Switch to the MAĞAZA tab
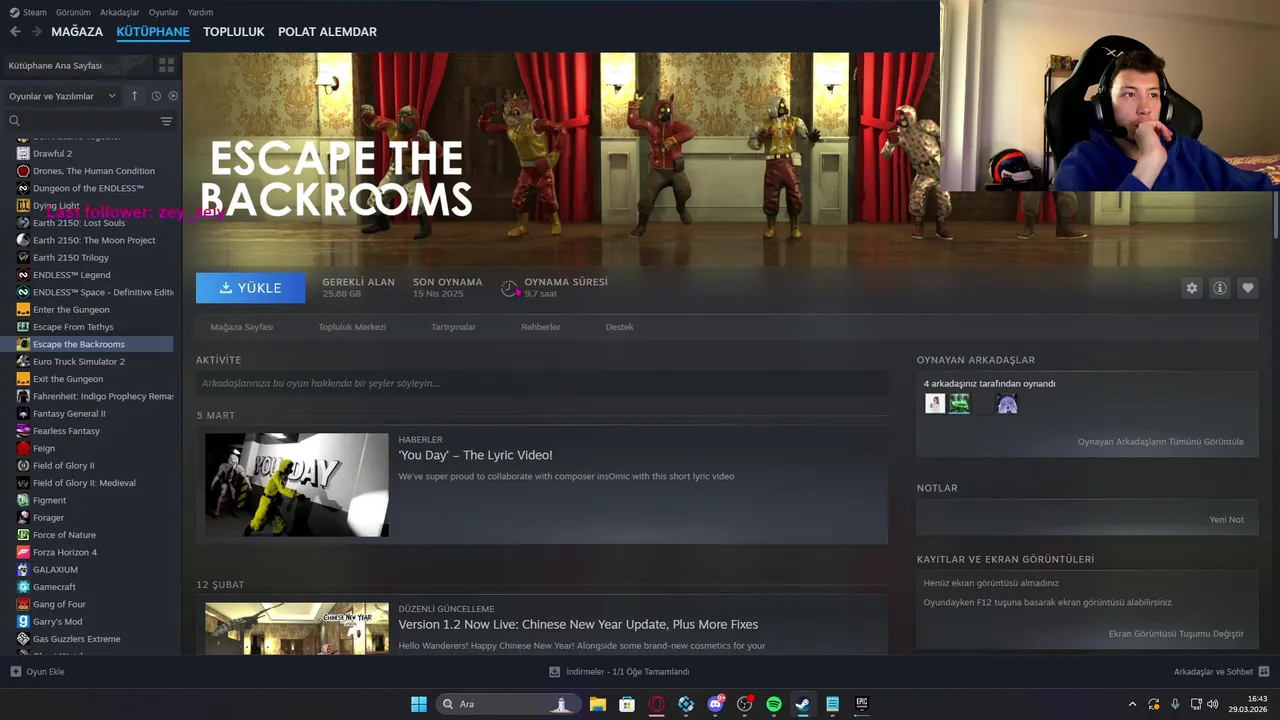The width and height of the screenshot is (1280, 720). [77, 32]
